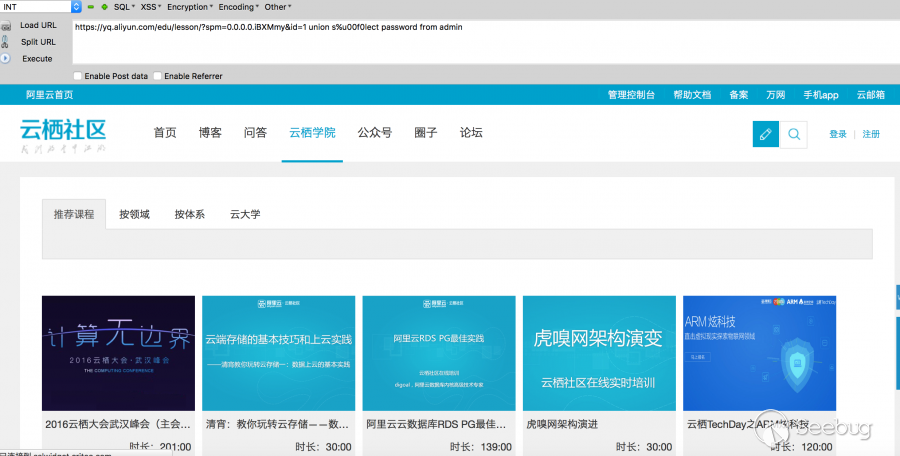900x456 pixels.
Task: Select the 云大学 tab
Action: point(245,214)
